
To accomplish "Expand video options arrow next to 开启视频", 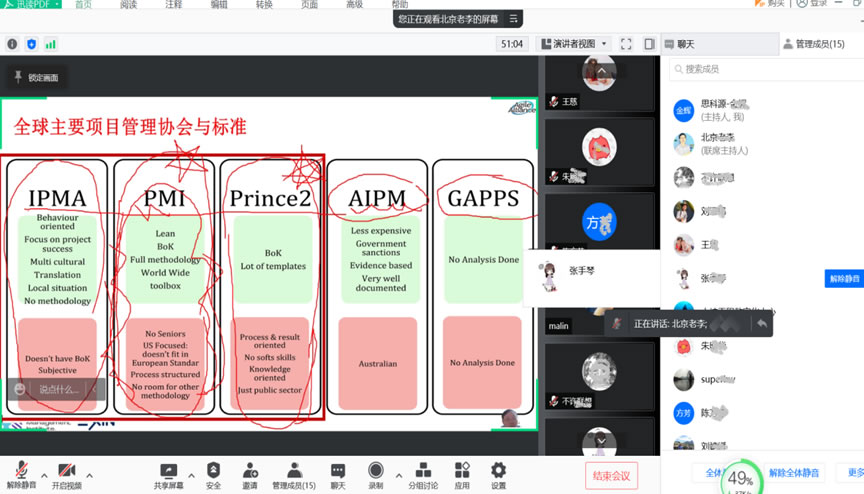I will click(89, 475).
